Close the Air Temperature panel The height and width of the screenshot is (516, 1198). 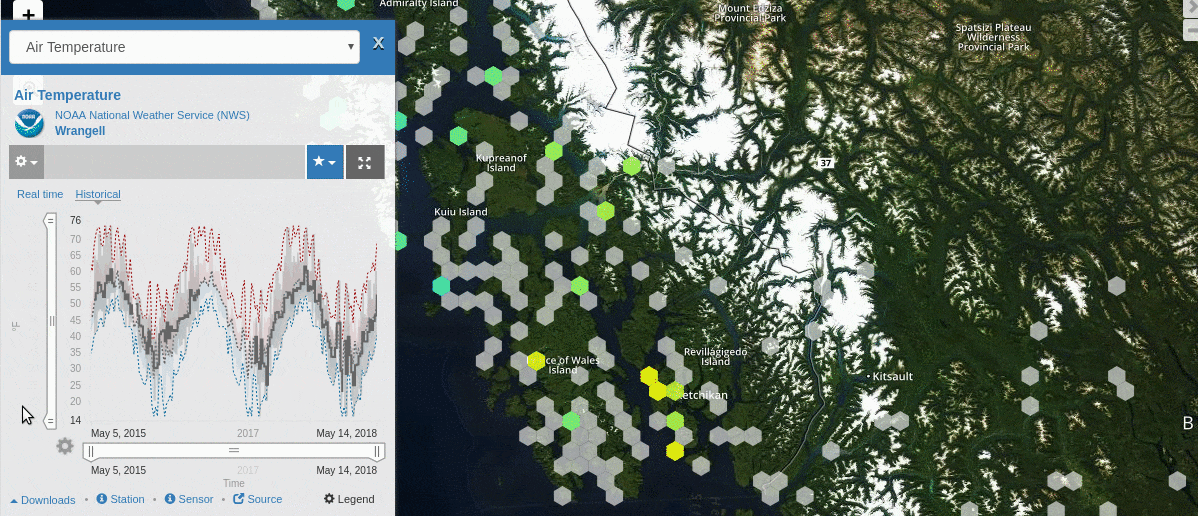click(x=378, y=43)
